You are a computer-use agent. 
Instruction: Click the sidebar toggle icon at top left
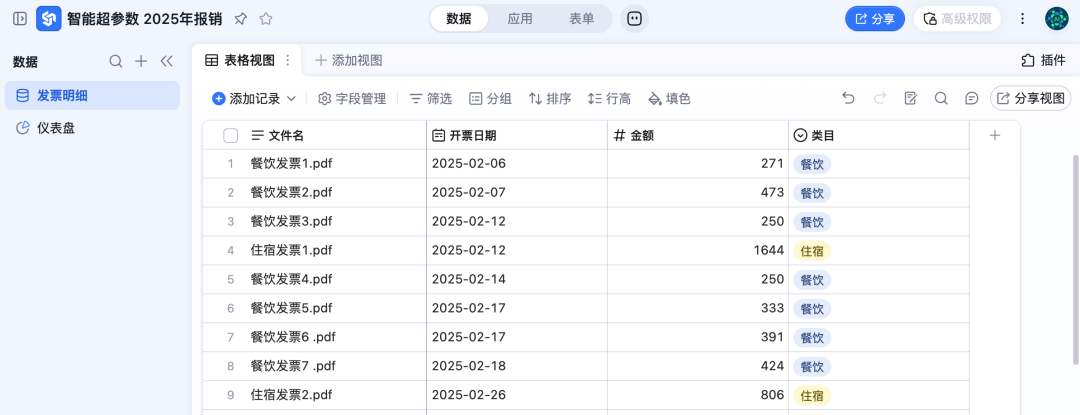point(20,19)
